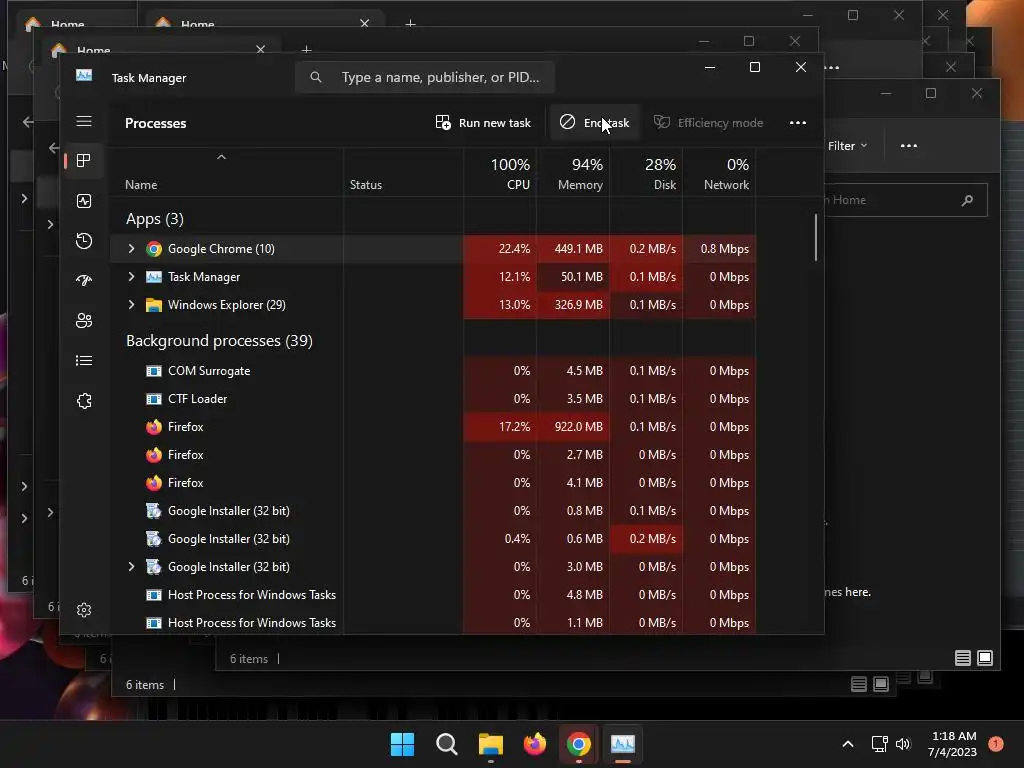Click Efficiency mode button
This screenshot has height=768, width=1024.
pyautogui.click(x=709, y=123)
